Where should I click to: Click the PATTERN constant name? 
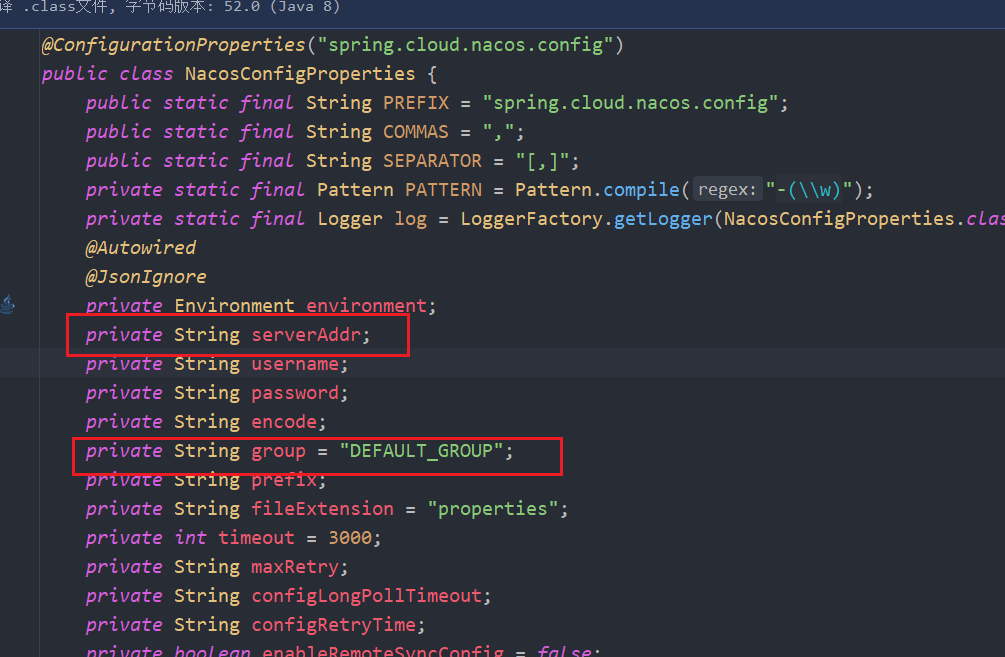pos(444,190)
